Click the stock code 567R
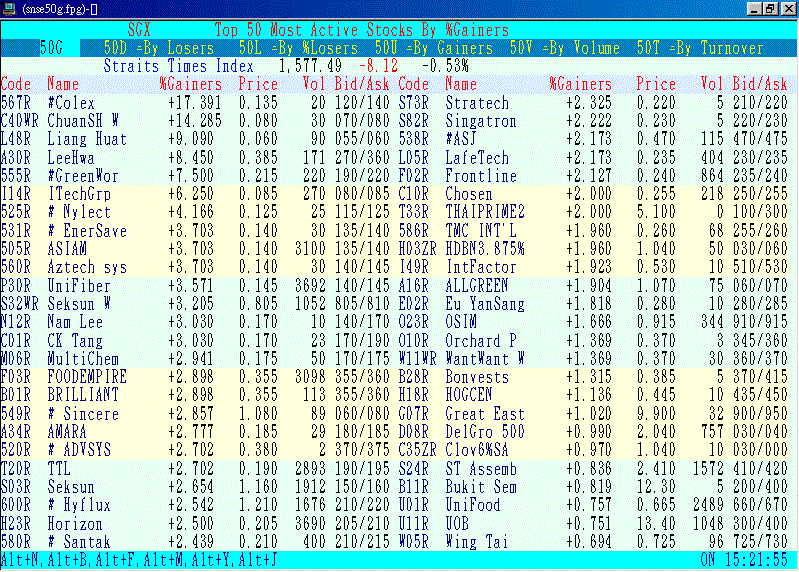Viewport: 799px width, 572px height. click(16, 103)
